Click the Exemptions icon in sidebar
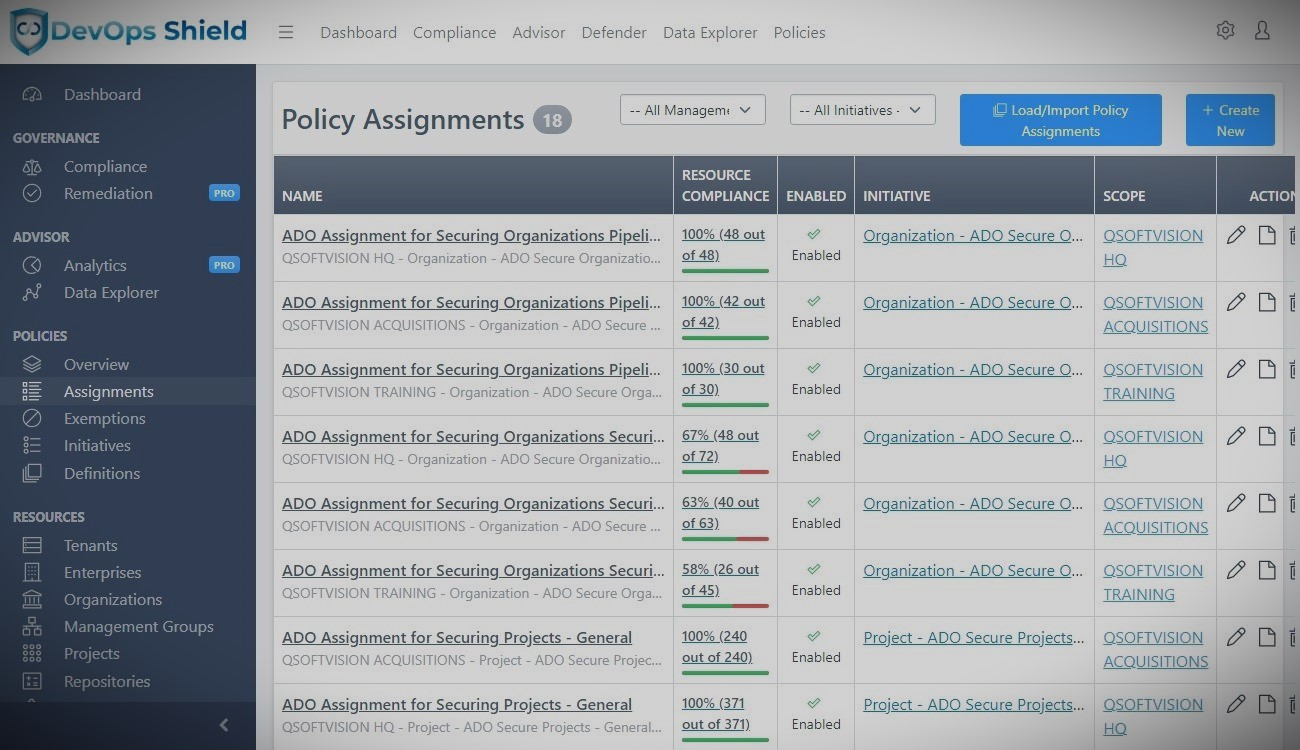This screenshot has height=750, width=1300. [x=32, y=419]
